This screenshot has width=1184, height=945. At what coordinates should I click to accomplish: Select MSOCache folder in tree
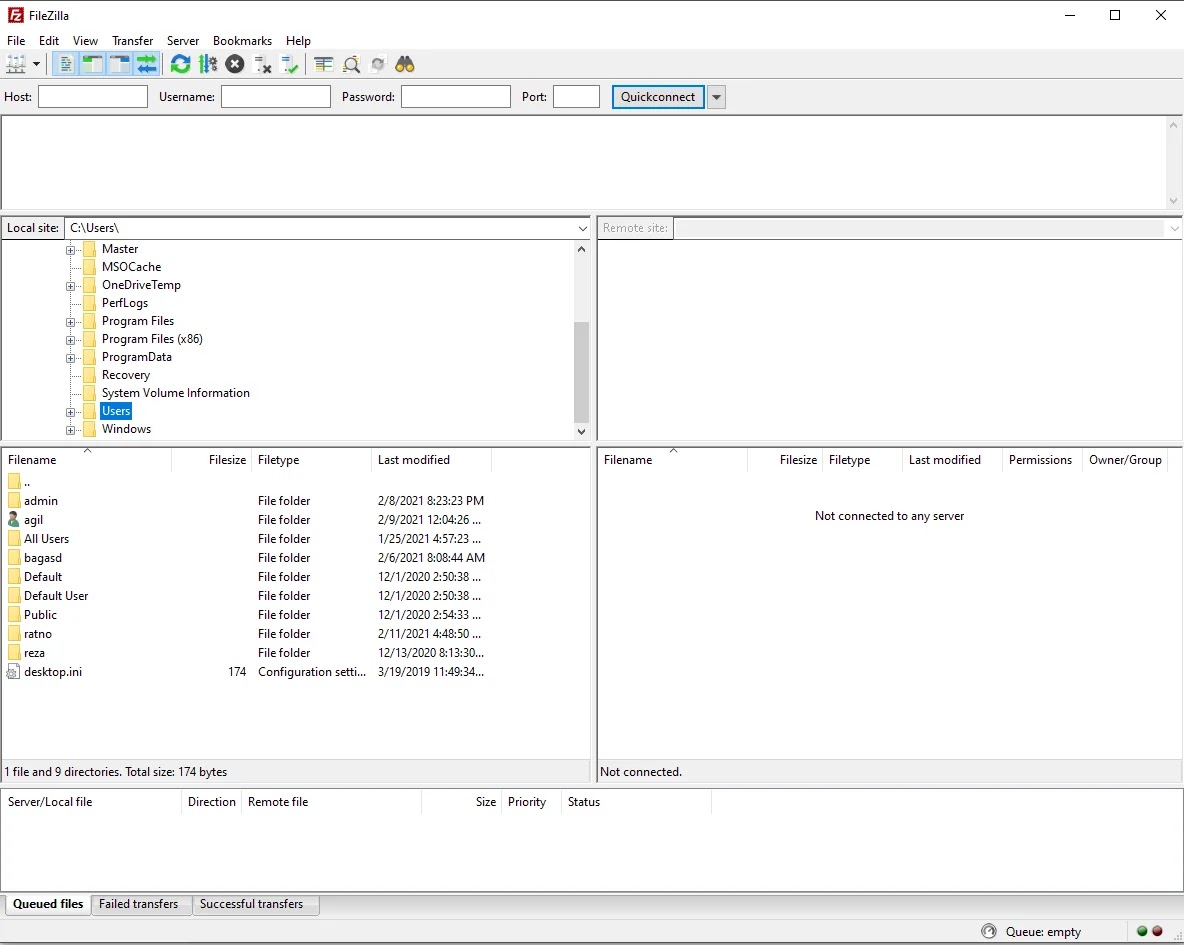click(x=131, y=267)
